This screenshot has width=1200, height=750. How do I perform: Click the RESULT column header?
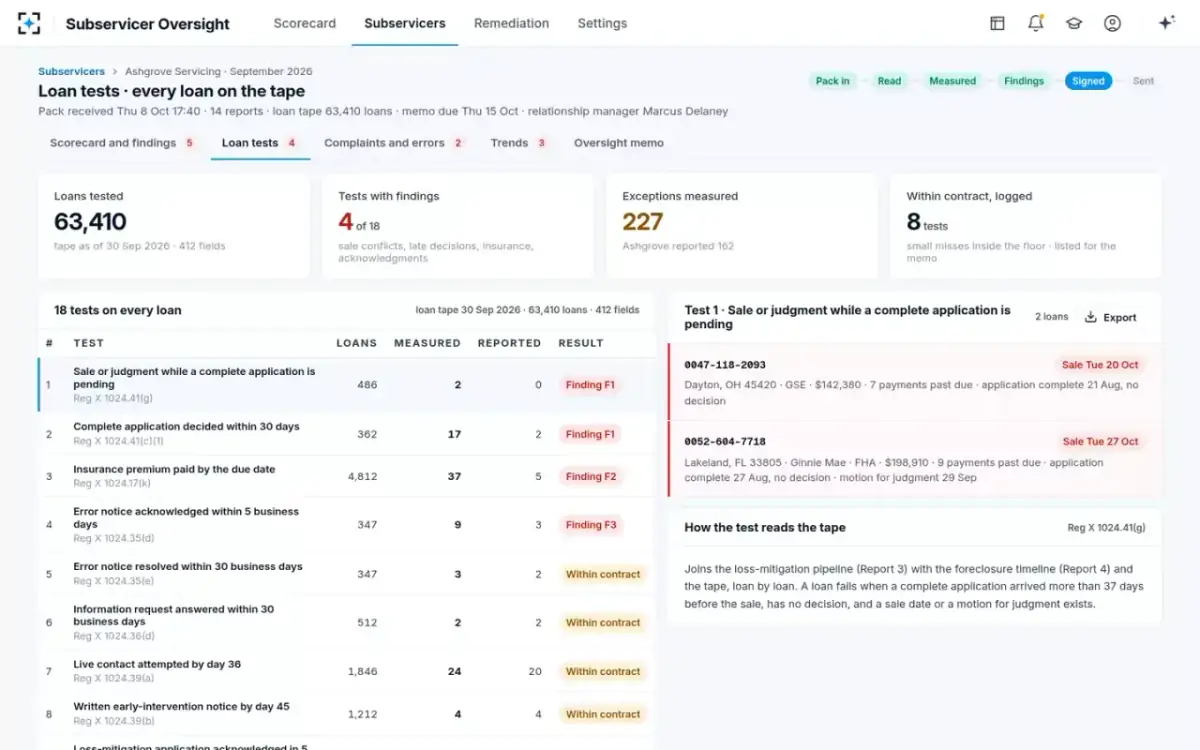tap(581, 343)
